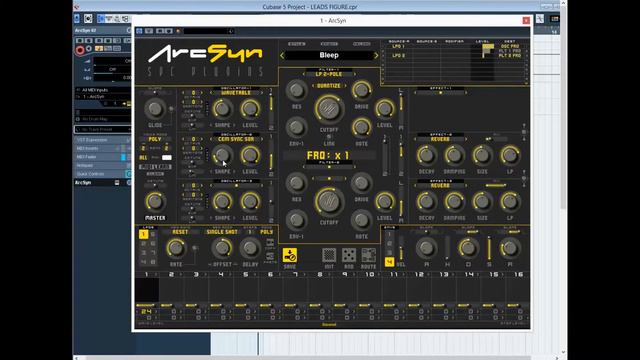The image size is (640, 360).
Task: Open the Quick Controls inspector section
Action: (x=102, y=174)
